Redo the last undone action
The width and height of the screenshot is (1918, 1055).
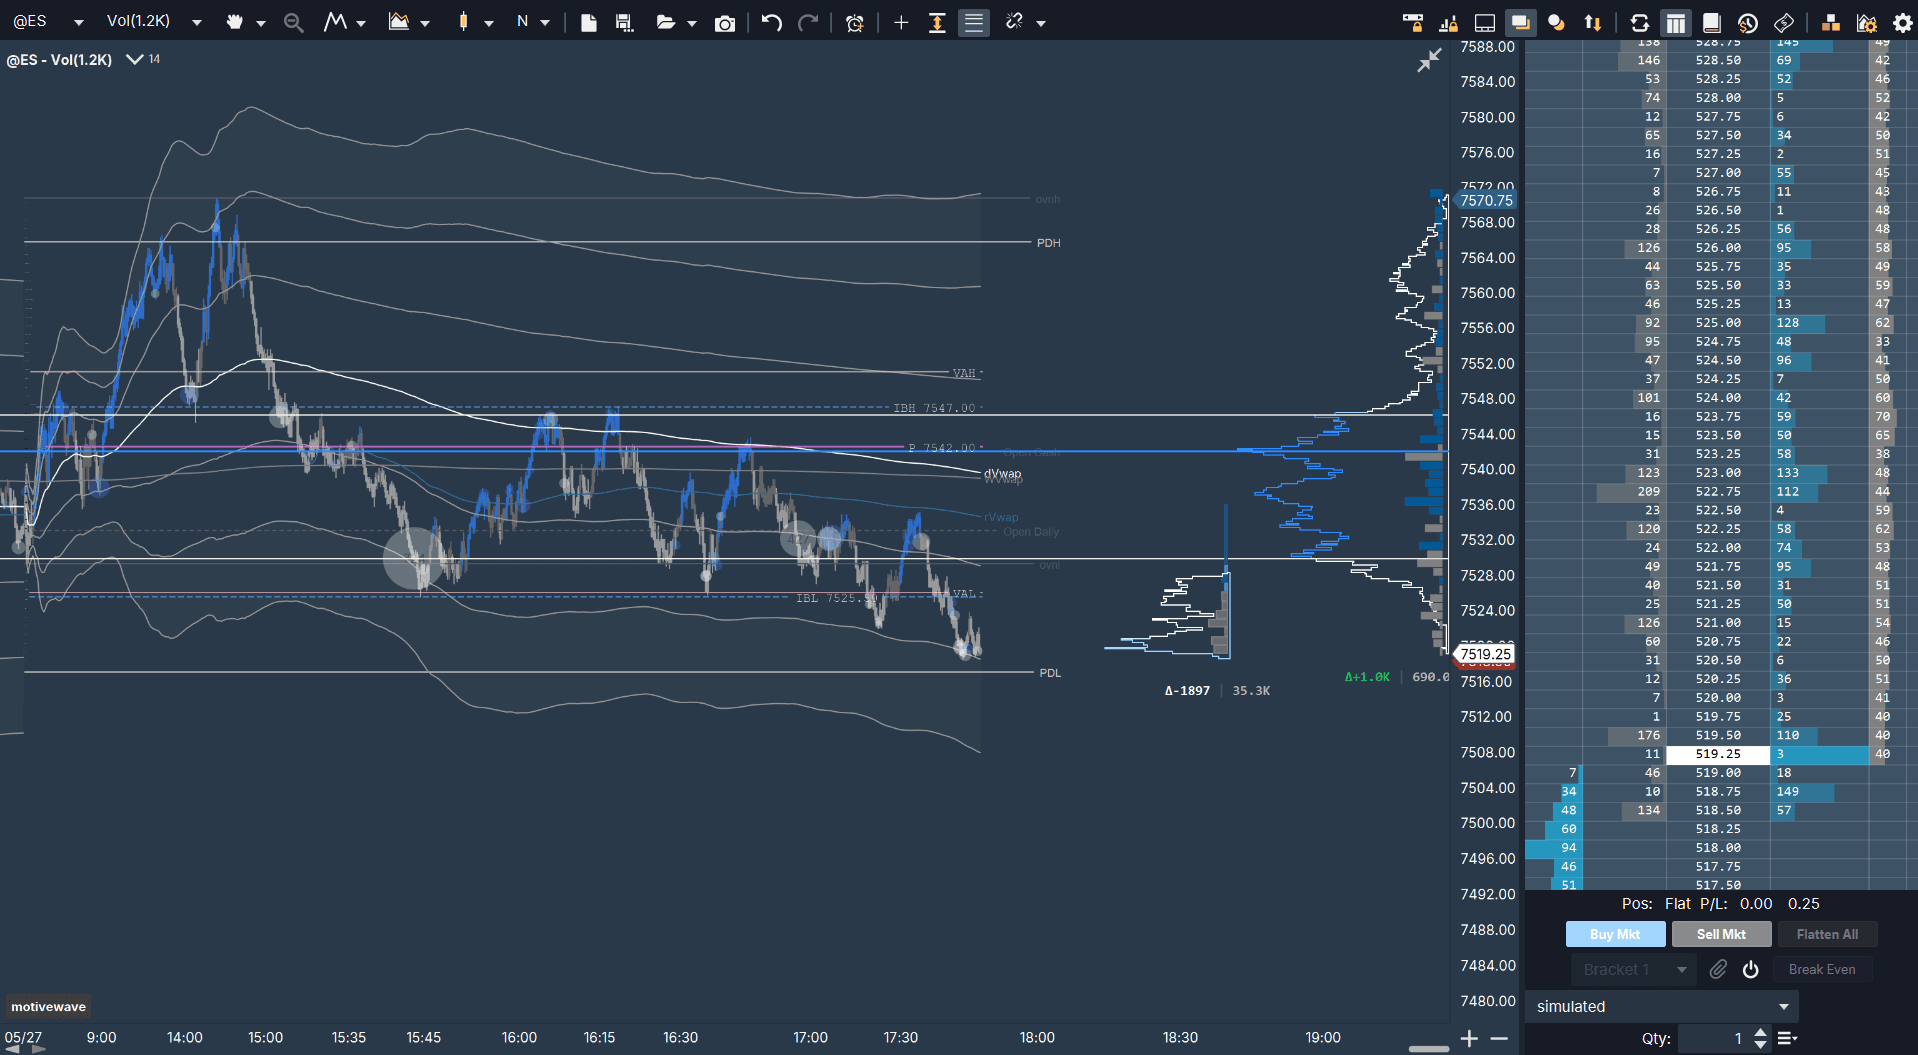(808, 22)
